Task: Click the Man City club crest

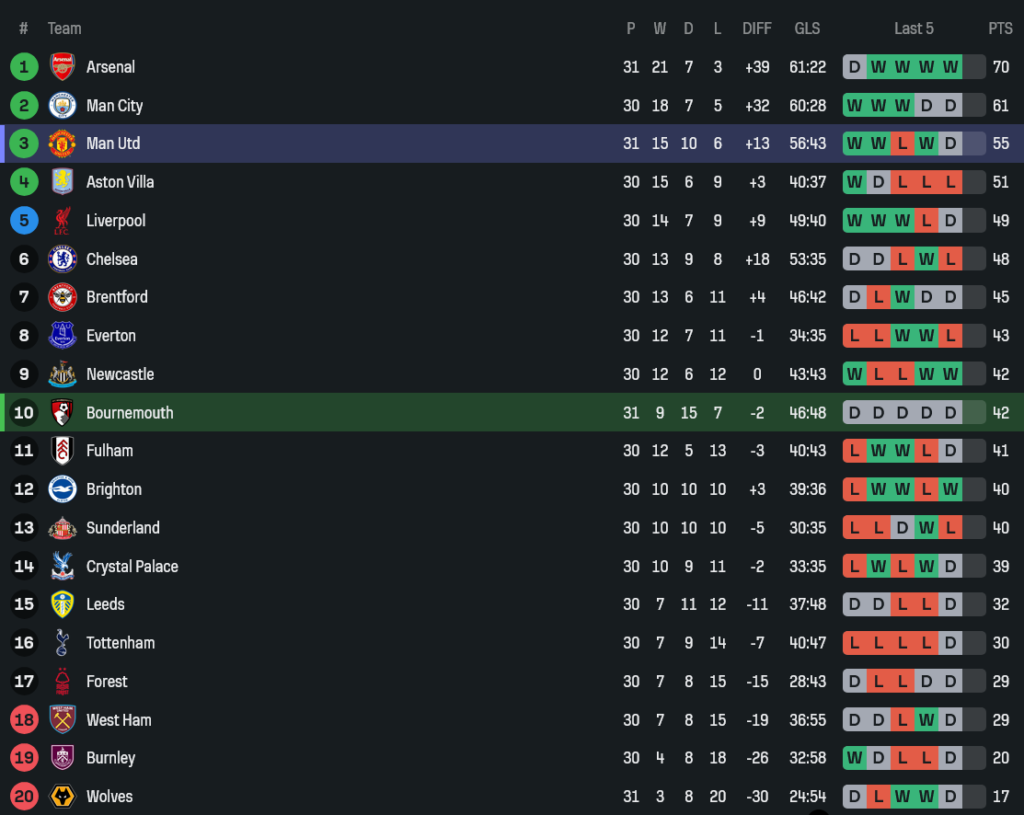Action: [x=62, y=105]
